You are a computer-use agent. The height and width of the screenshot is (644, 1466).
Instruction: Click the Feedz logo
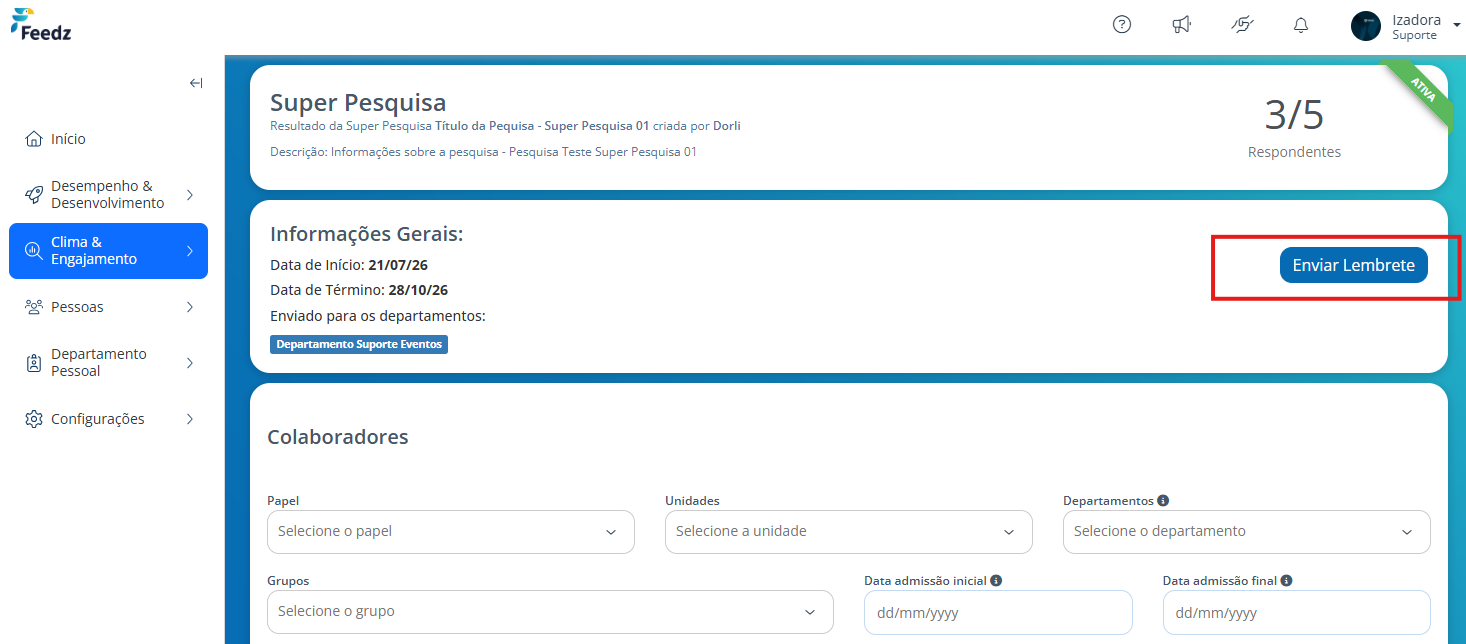click(x=40, y=24)
